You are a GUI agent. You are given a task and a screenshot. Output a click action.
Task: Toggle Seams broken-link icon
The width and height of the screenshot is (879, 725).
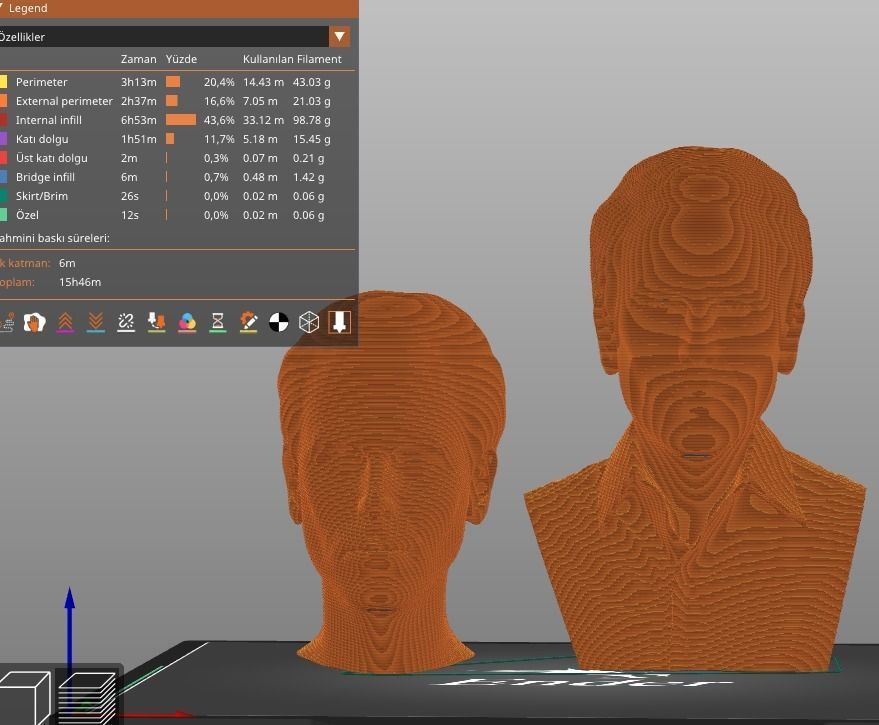coord(126,322)
